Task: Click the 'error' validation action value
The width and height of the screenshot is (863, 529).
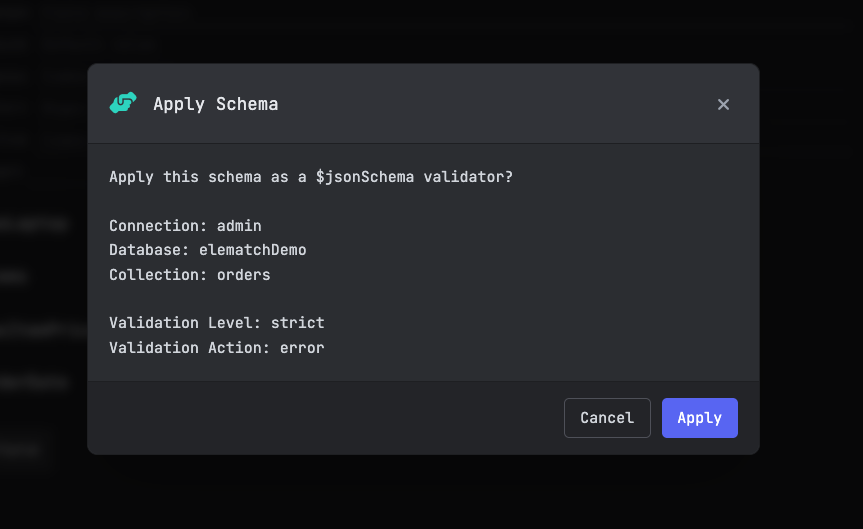Action: point(302,347)
